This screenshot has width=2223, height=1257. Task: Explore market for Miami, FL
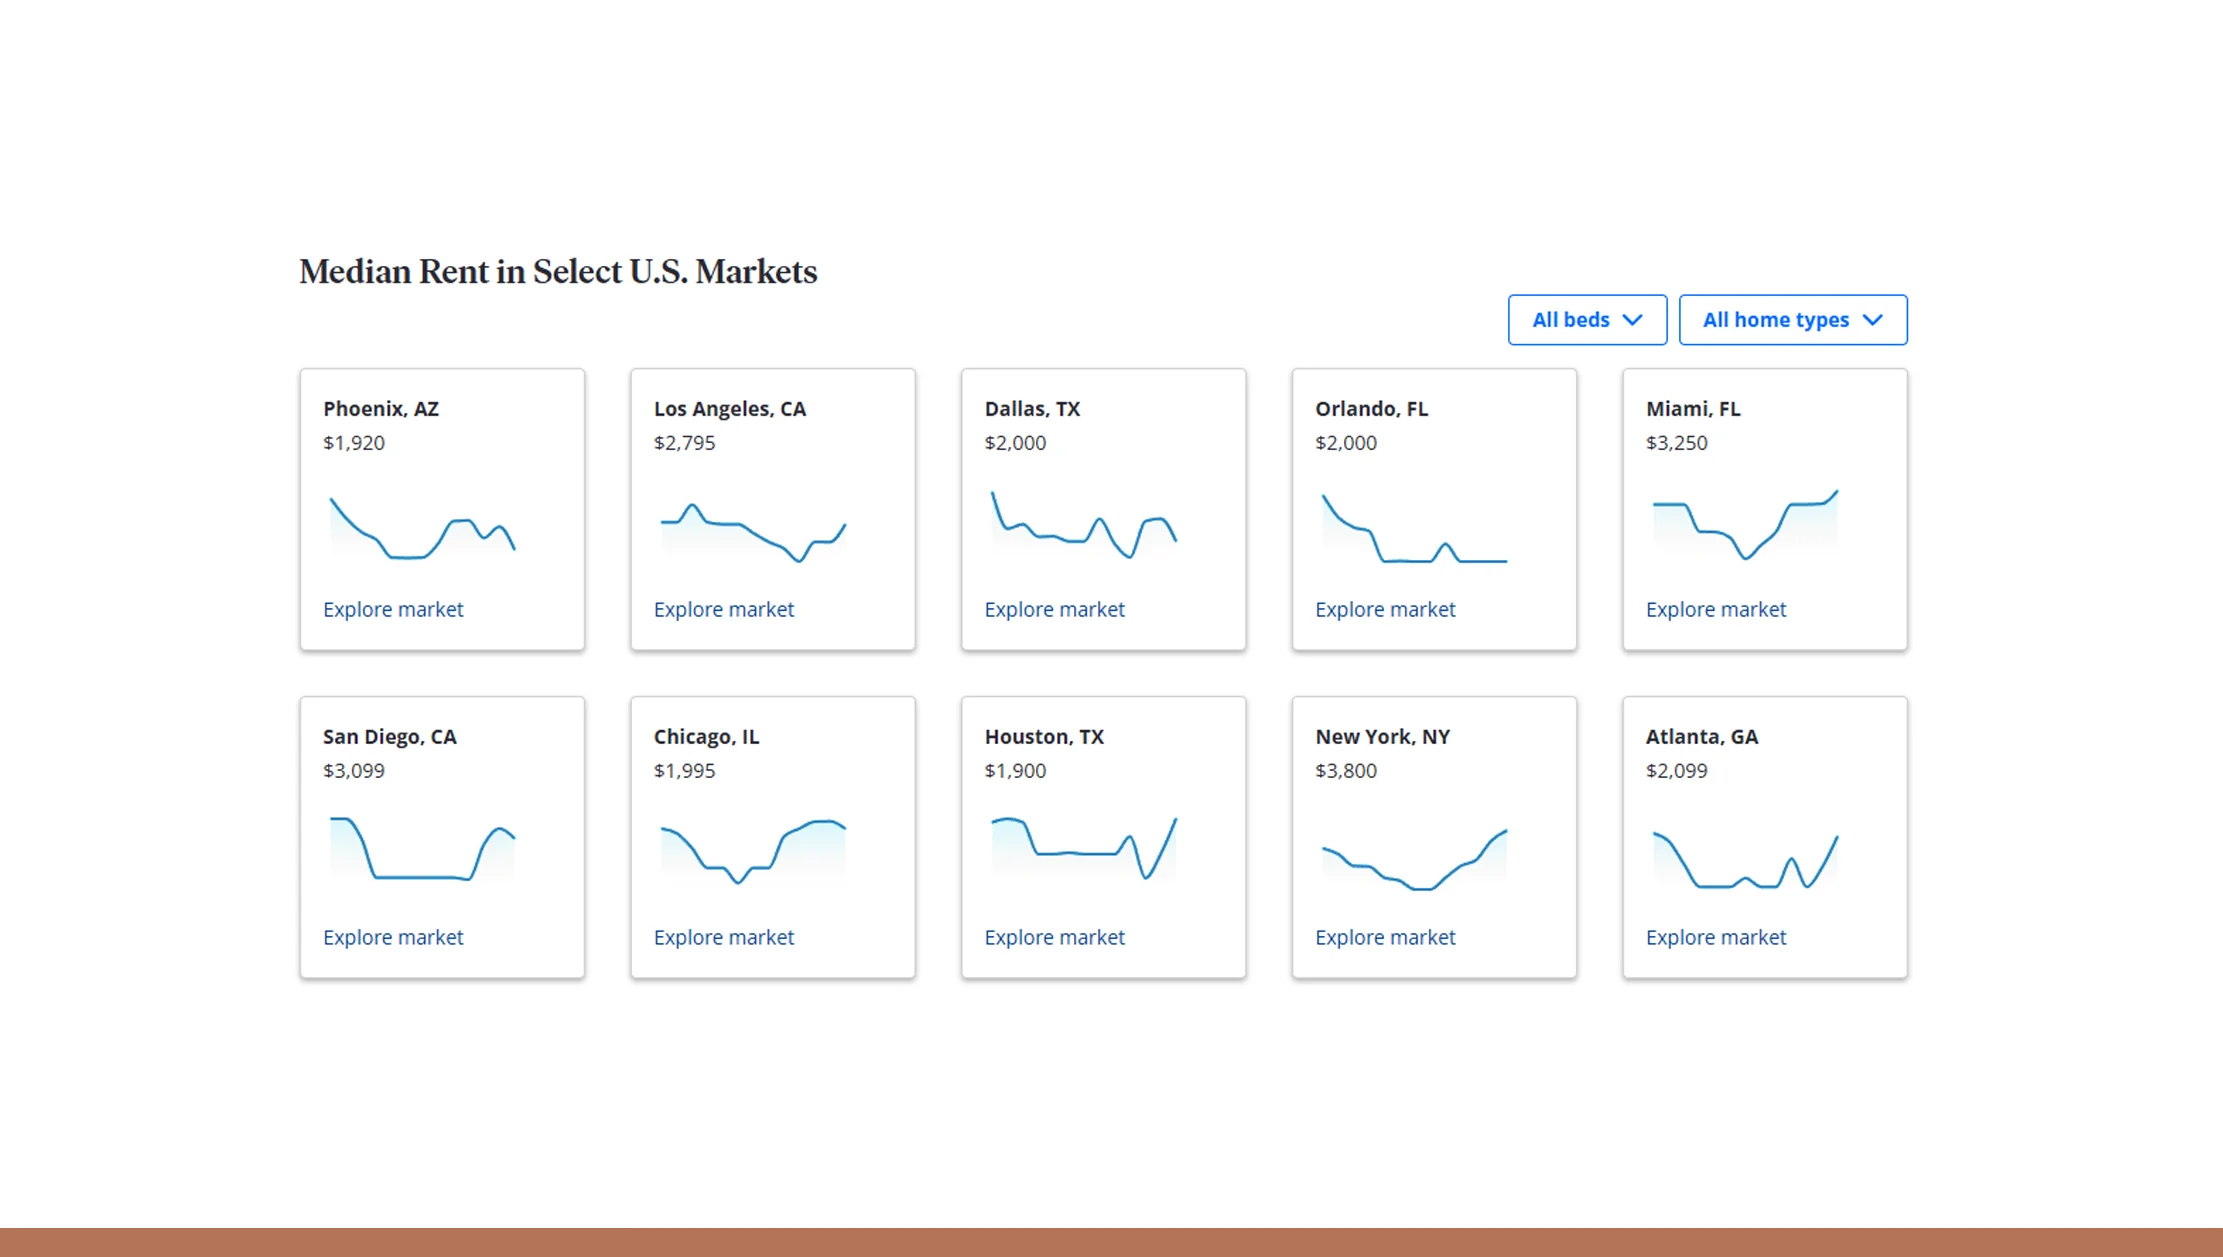[1716, 609]
